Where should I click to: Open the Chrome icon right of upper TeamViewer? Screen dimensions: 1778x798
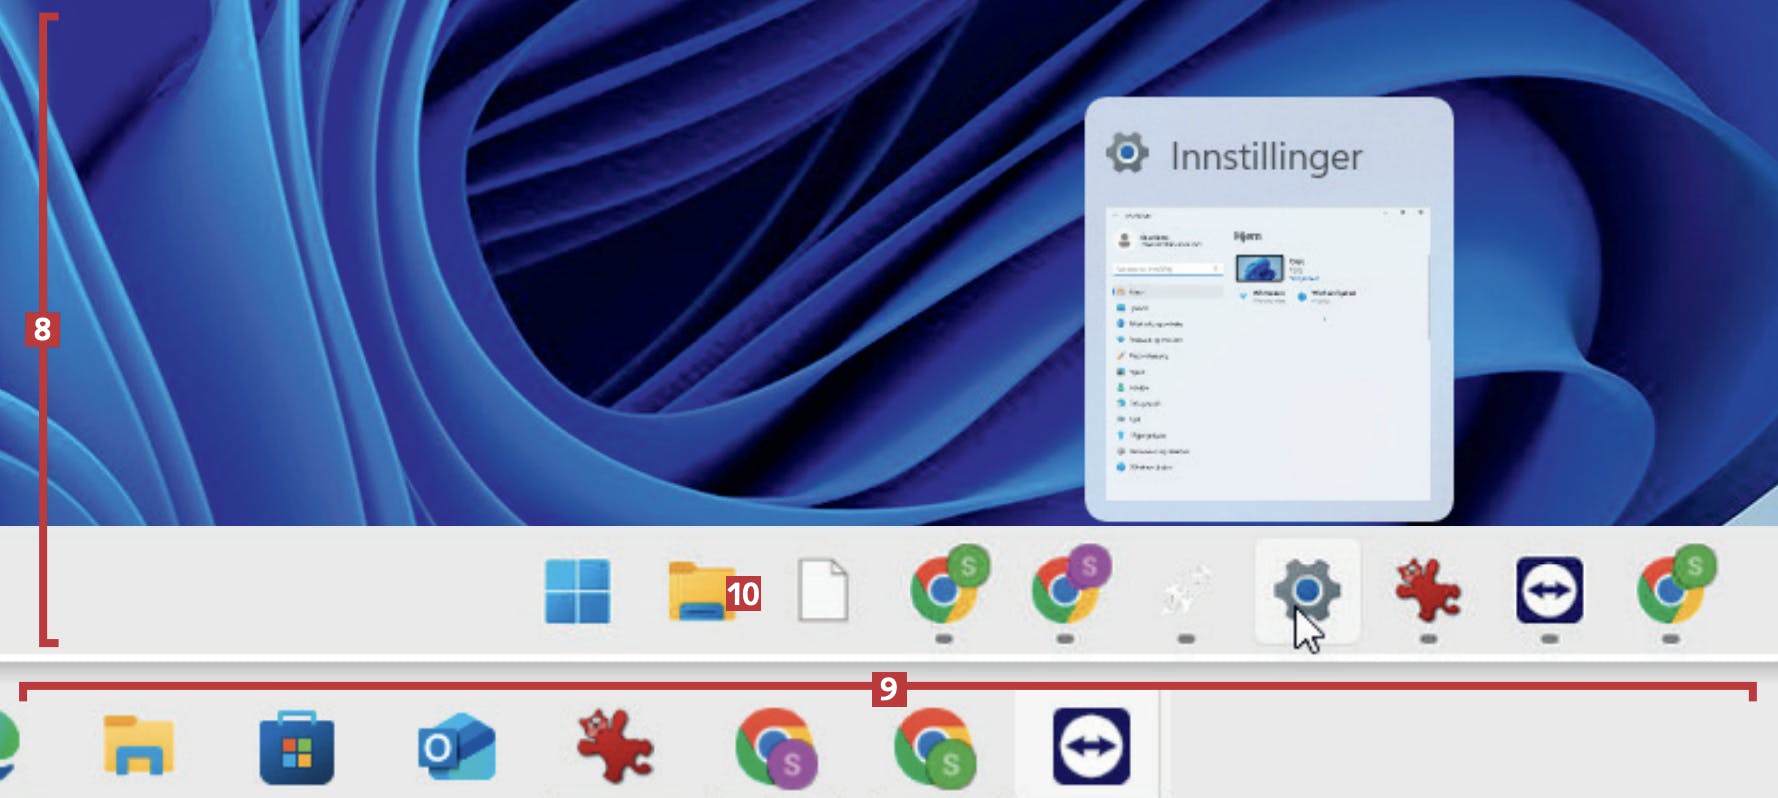(x=1671, y=589)
